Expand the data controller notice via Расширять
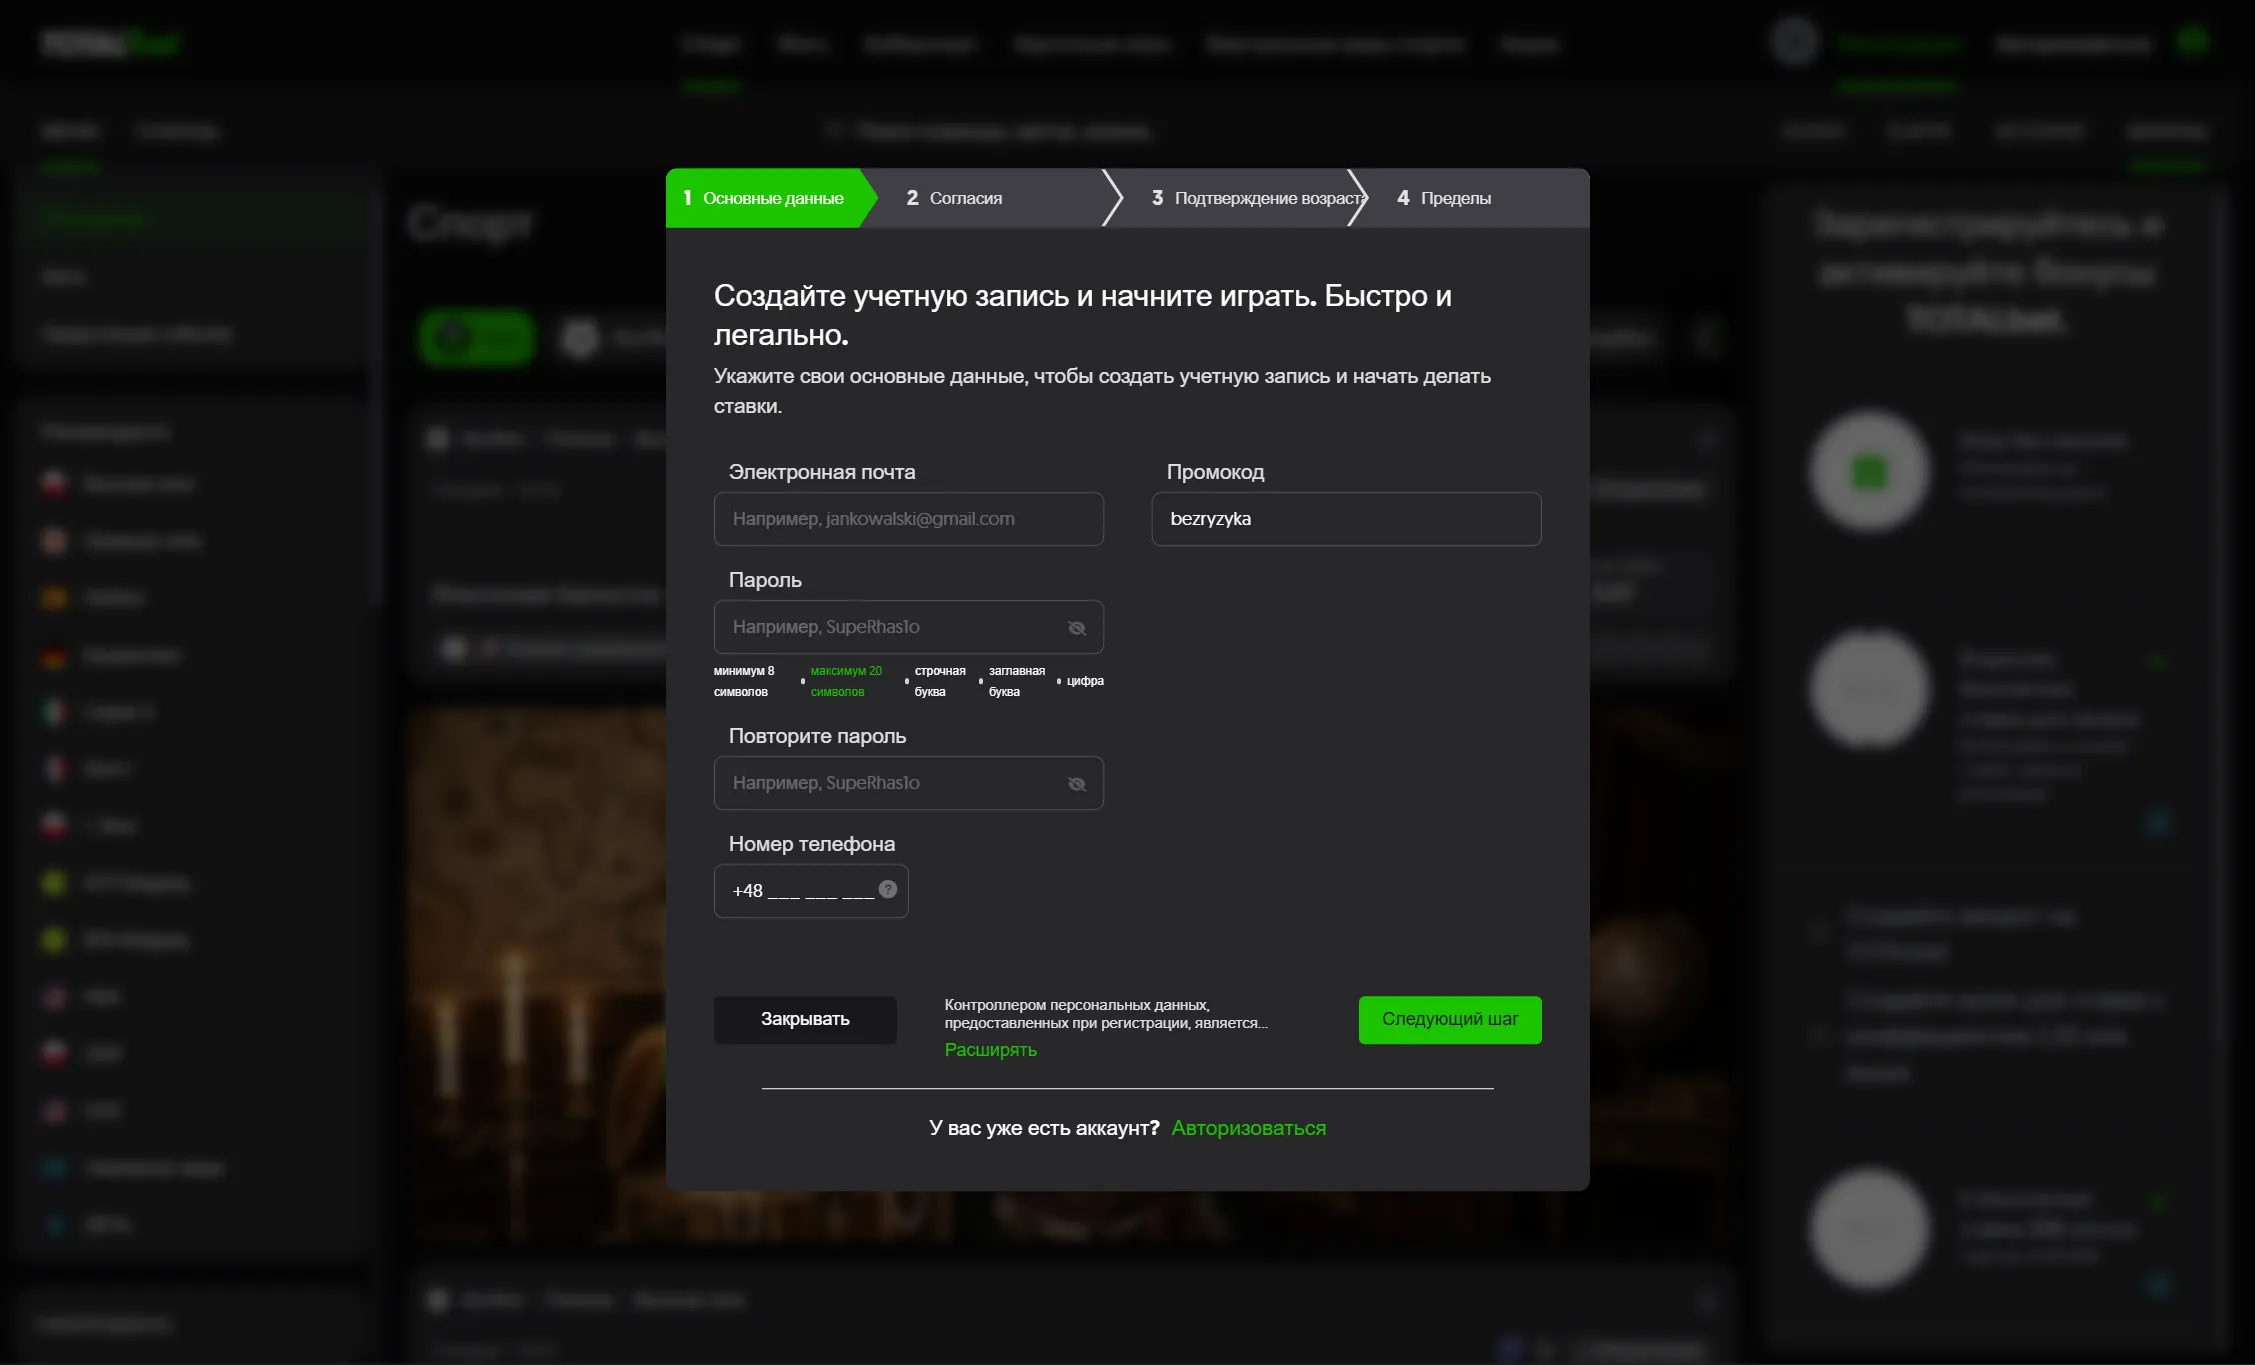The height and width of the screenshot is (1365, 2255). (990, 1050)
